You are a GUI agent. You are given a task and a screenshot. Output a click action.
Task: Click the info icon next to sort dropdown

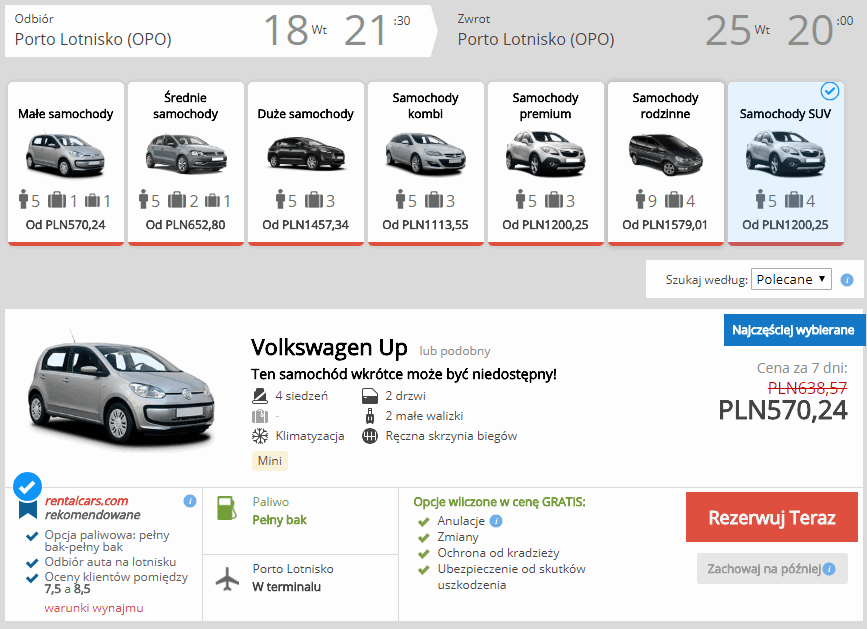point(847,280)
